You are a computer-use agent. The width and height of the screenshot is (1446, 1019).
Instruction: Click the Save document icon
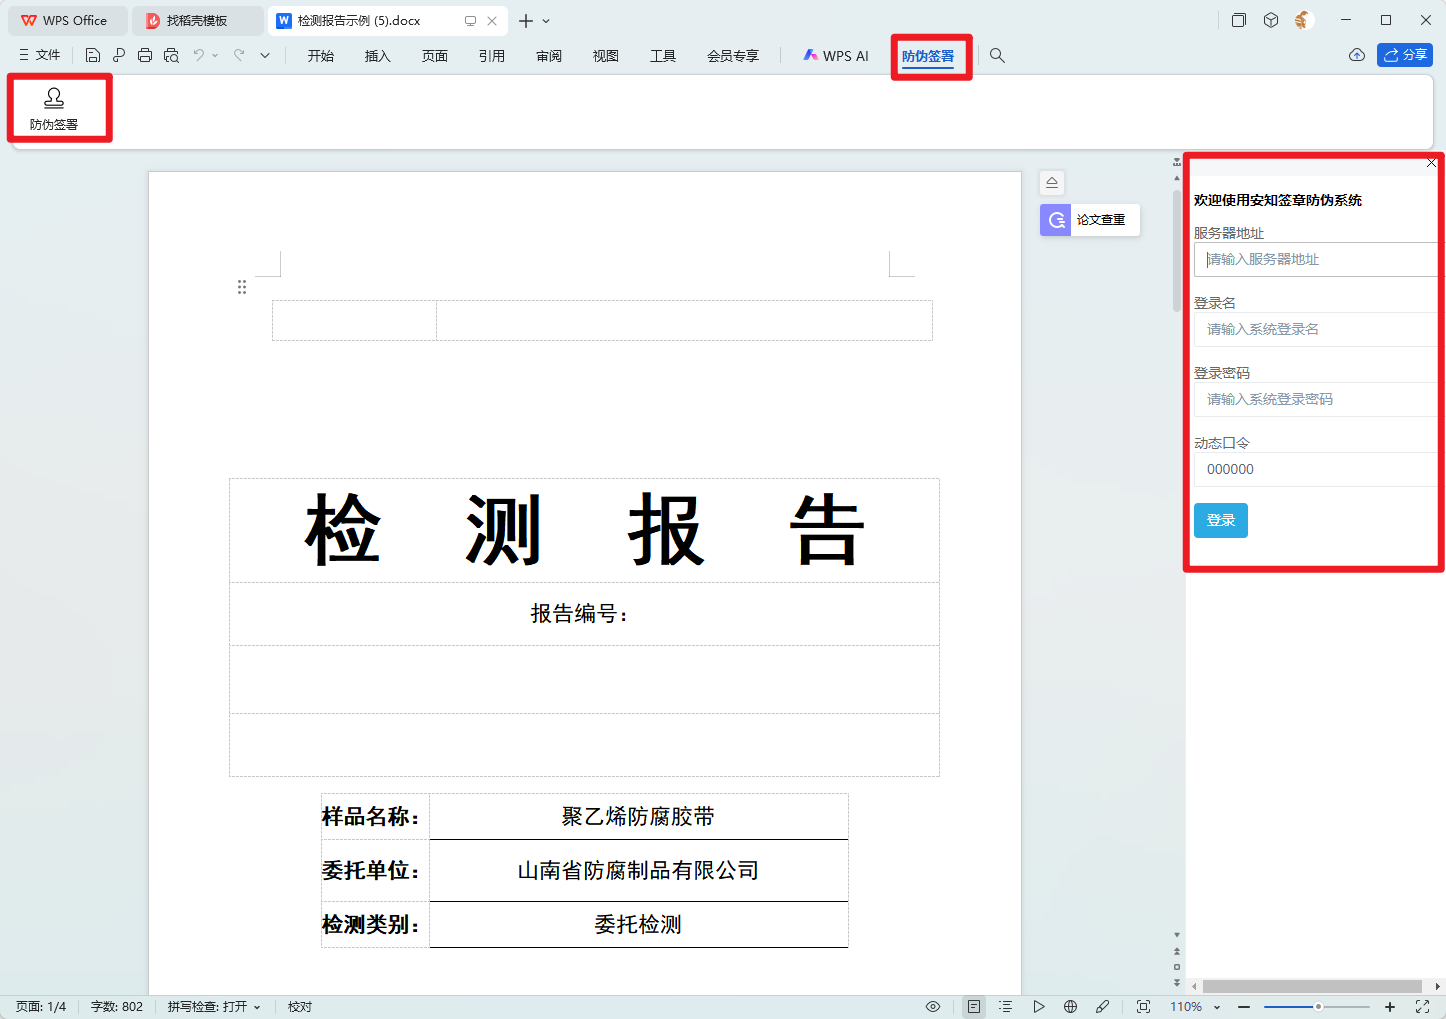tap(91, 55)
